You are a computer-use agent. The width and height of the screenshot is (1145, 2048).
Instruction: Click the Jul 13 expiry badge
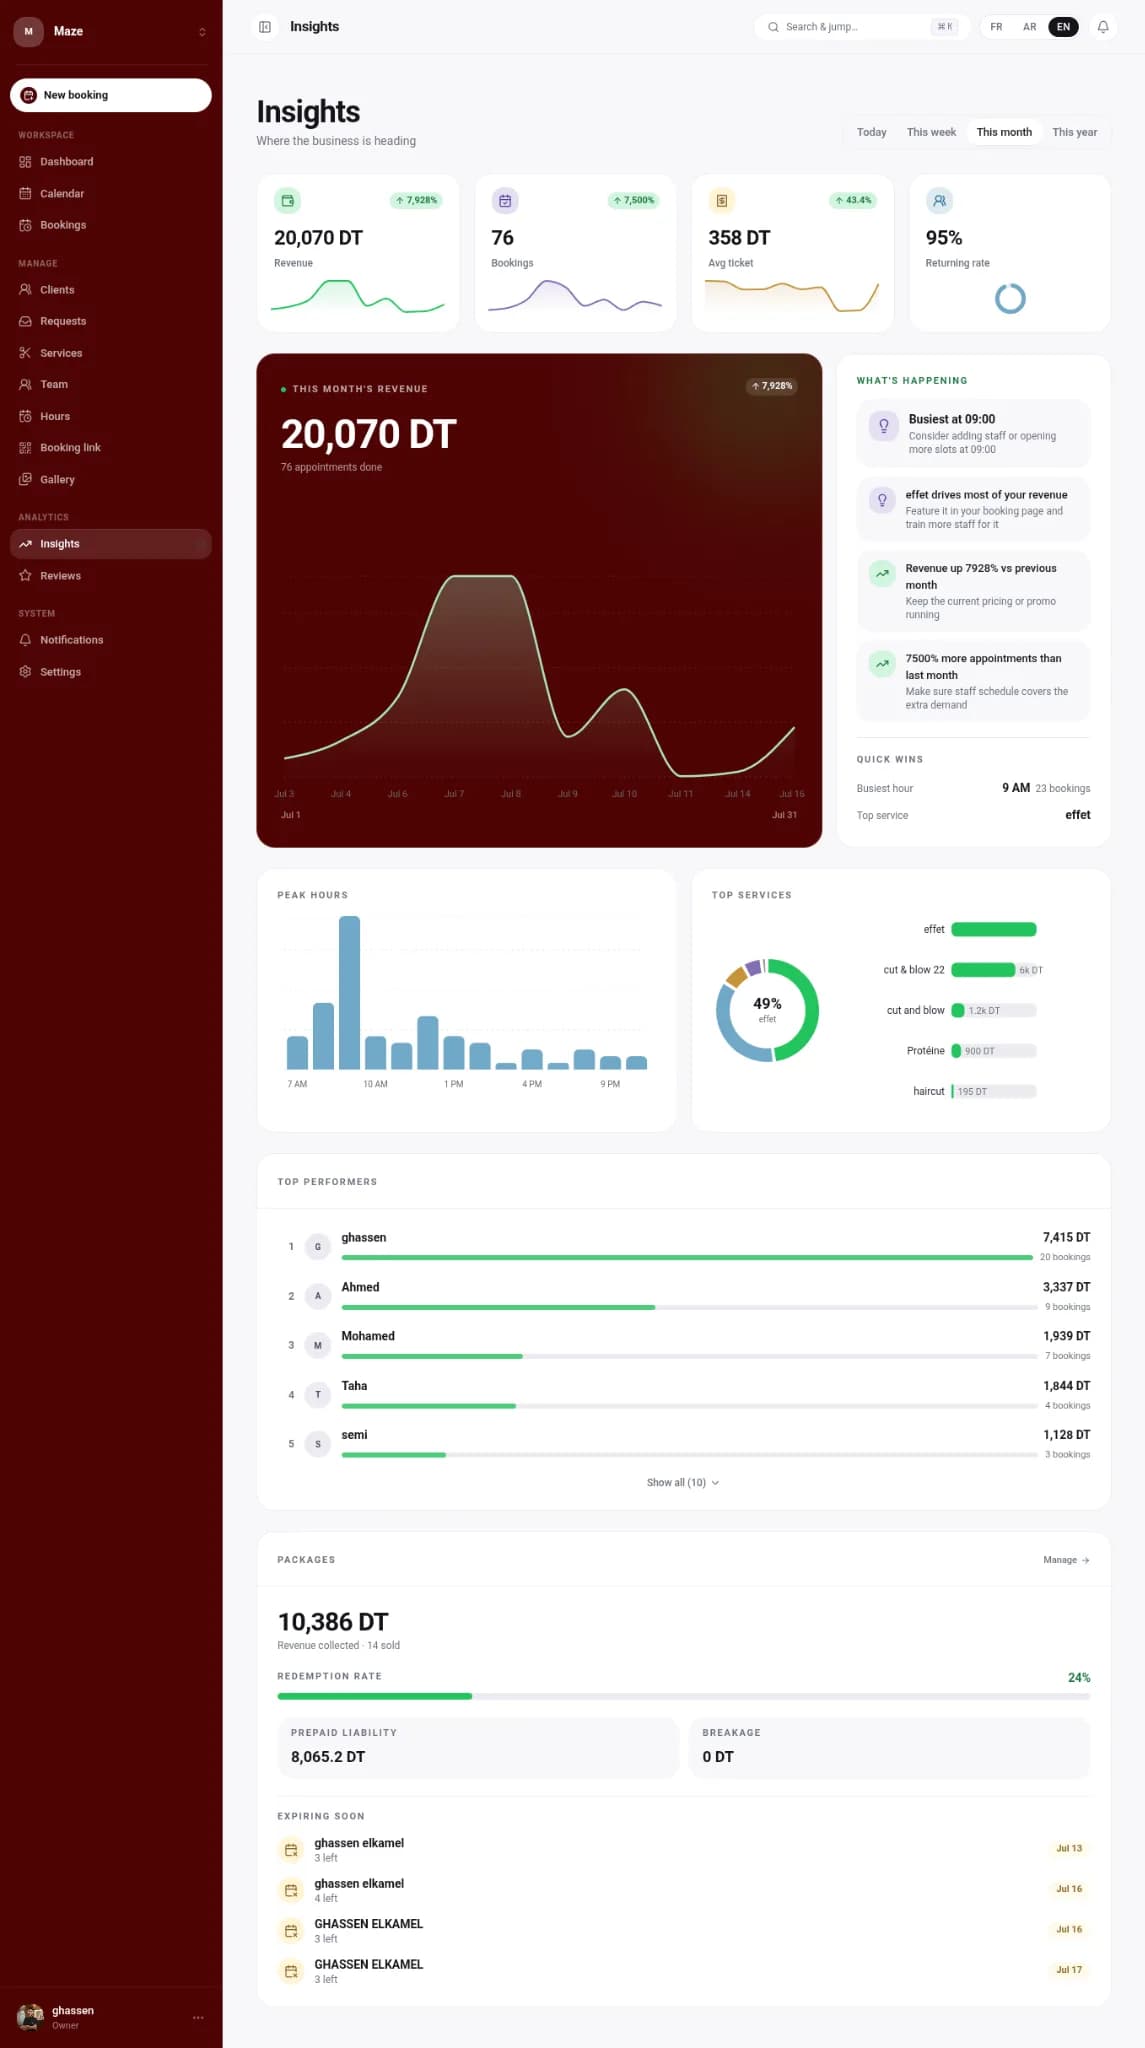[1069, 1849]
